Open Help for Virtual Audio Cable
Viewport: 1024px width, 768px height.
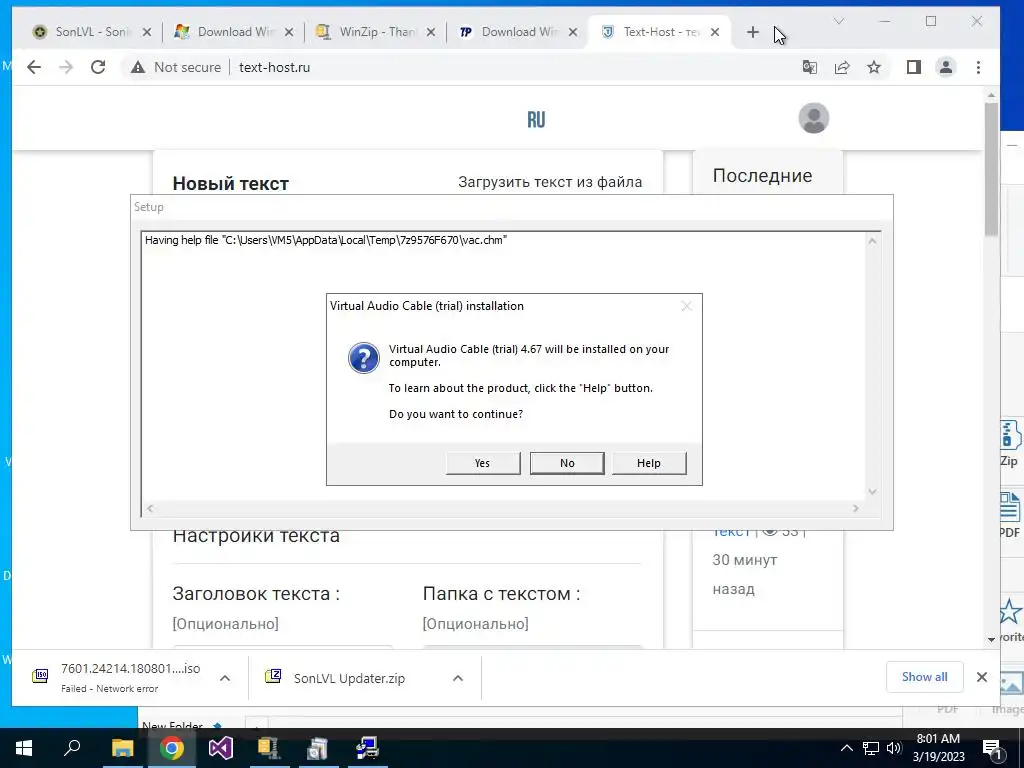(648, 463)
